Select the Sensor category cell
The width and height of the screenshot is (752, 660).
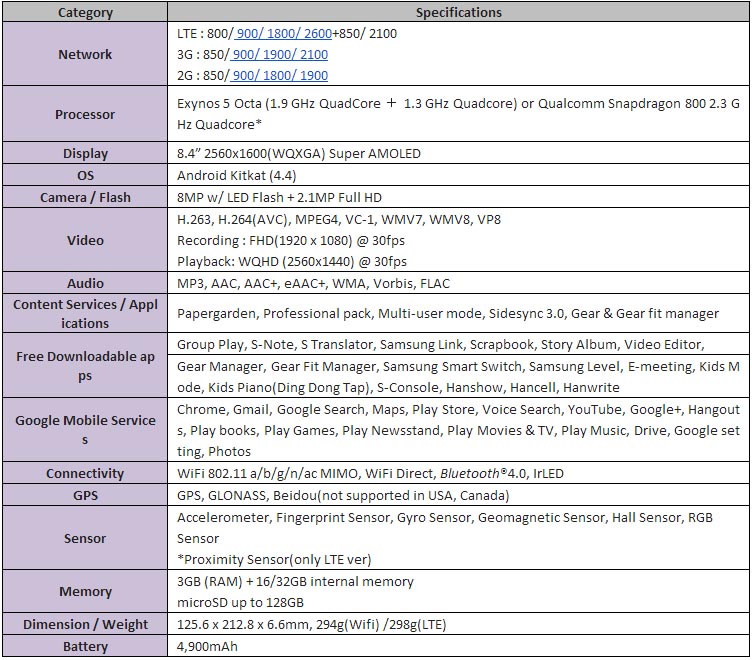(85, 538)
